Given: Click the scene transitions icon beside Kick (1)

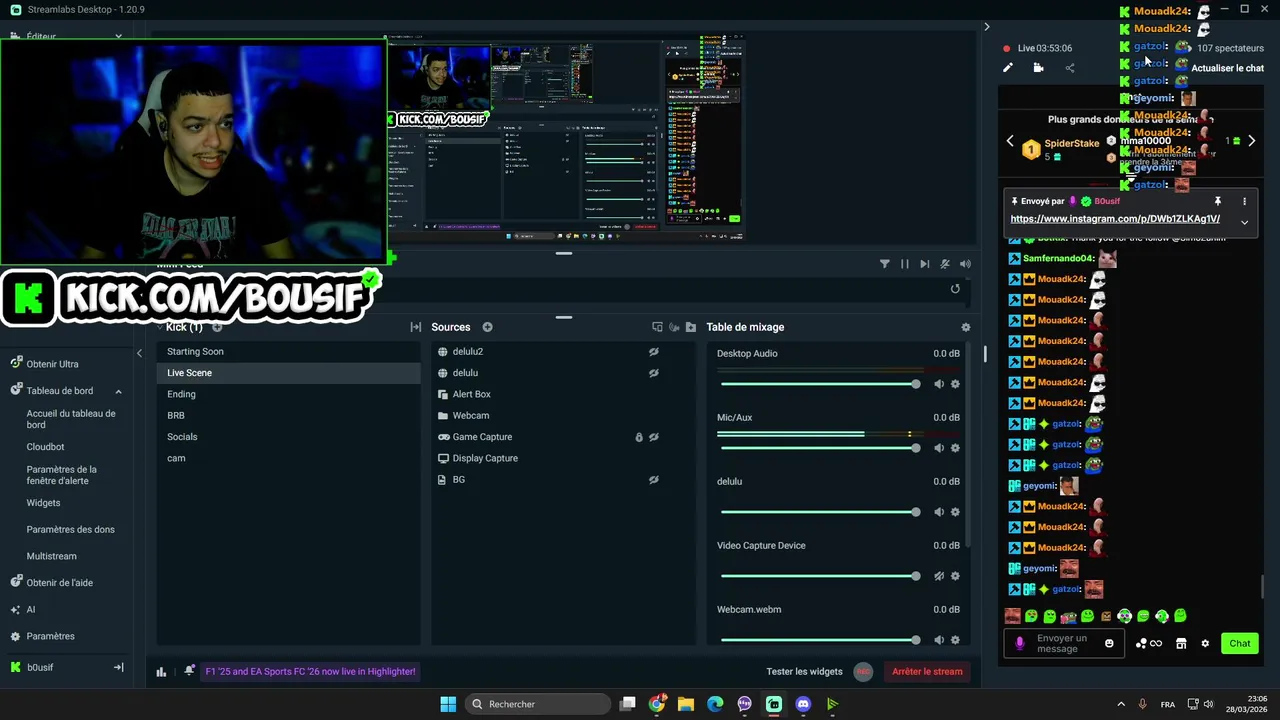Looking at the screenshot, I should click(415, 327).
